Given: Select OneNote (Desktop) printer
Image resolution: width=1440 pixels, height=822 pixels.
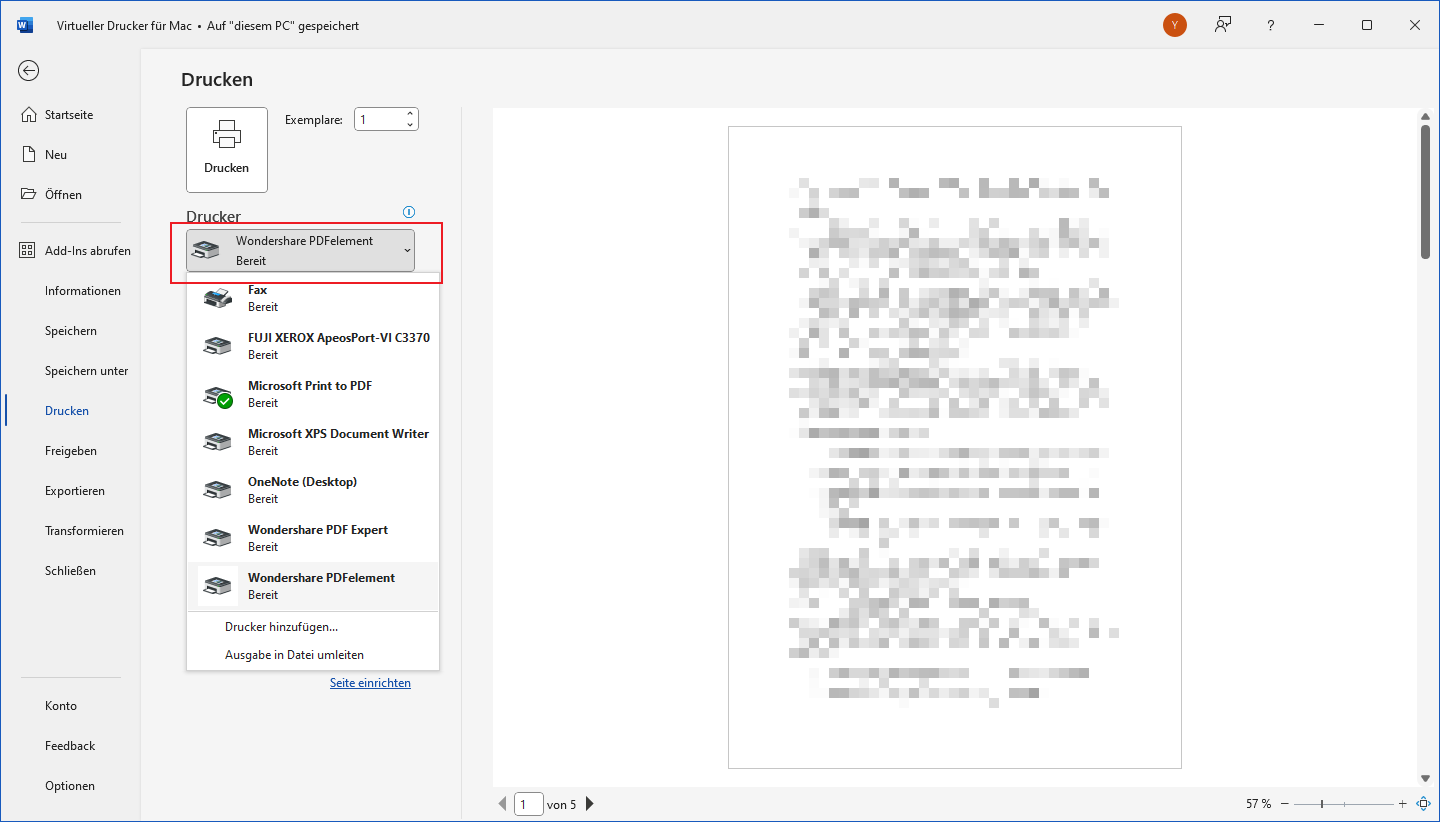Looking at the screenshot, I should coord(313,490).
